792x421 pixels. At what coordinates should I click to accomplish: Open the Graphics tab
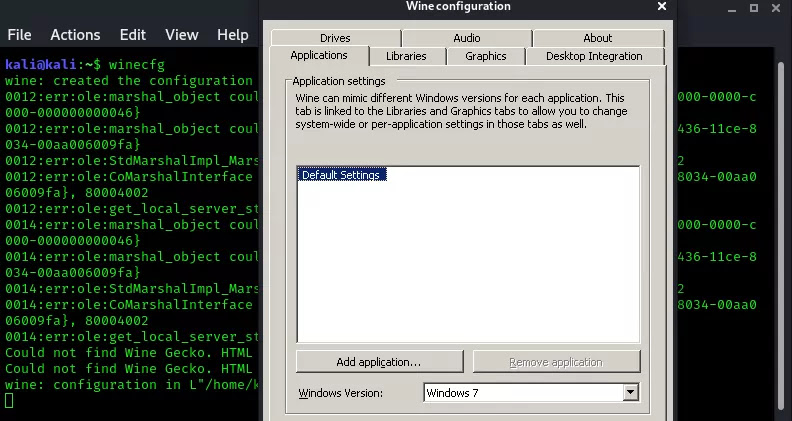point(486,56)
